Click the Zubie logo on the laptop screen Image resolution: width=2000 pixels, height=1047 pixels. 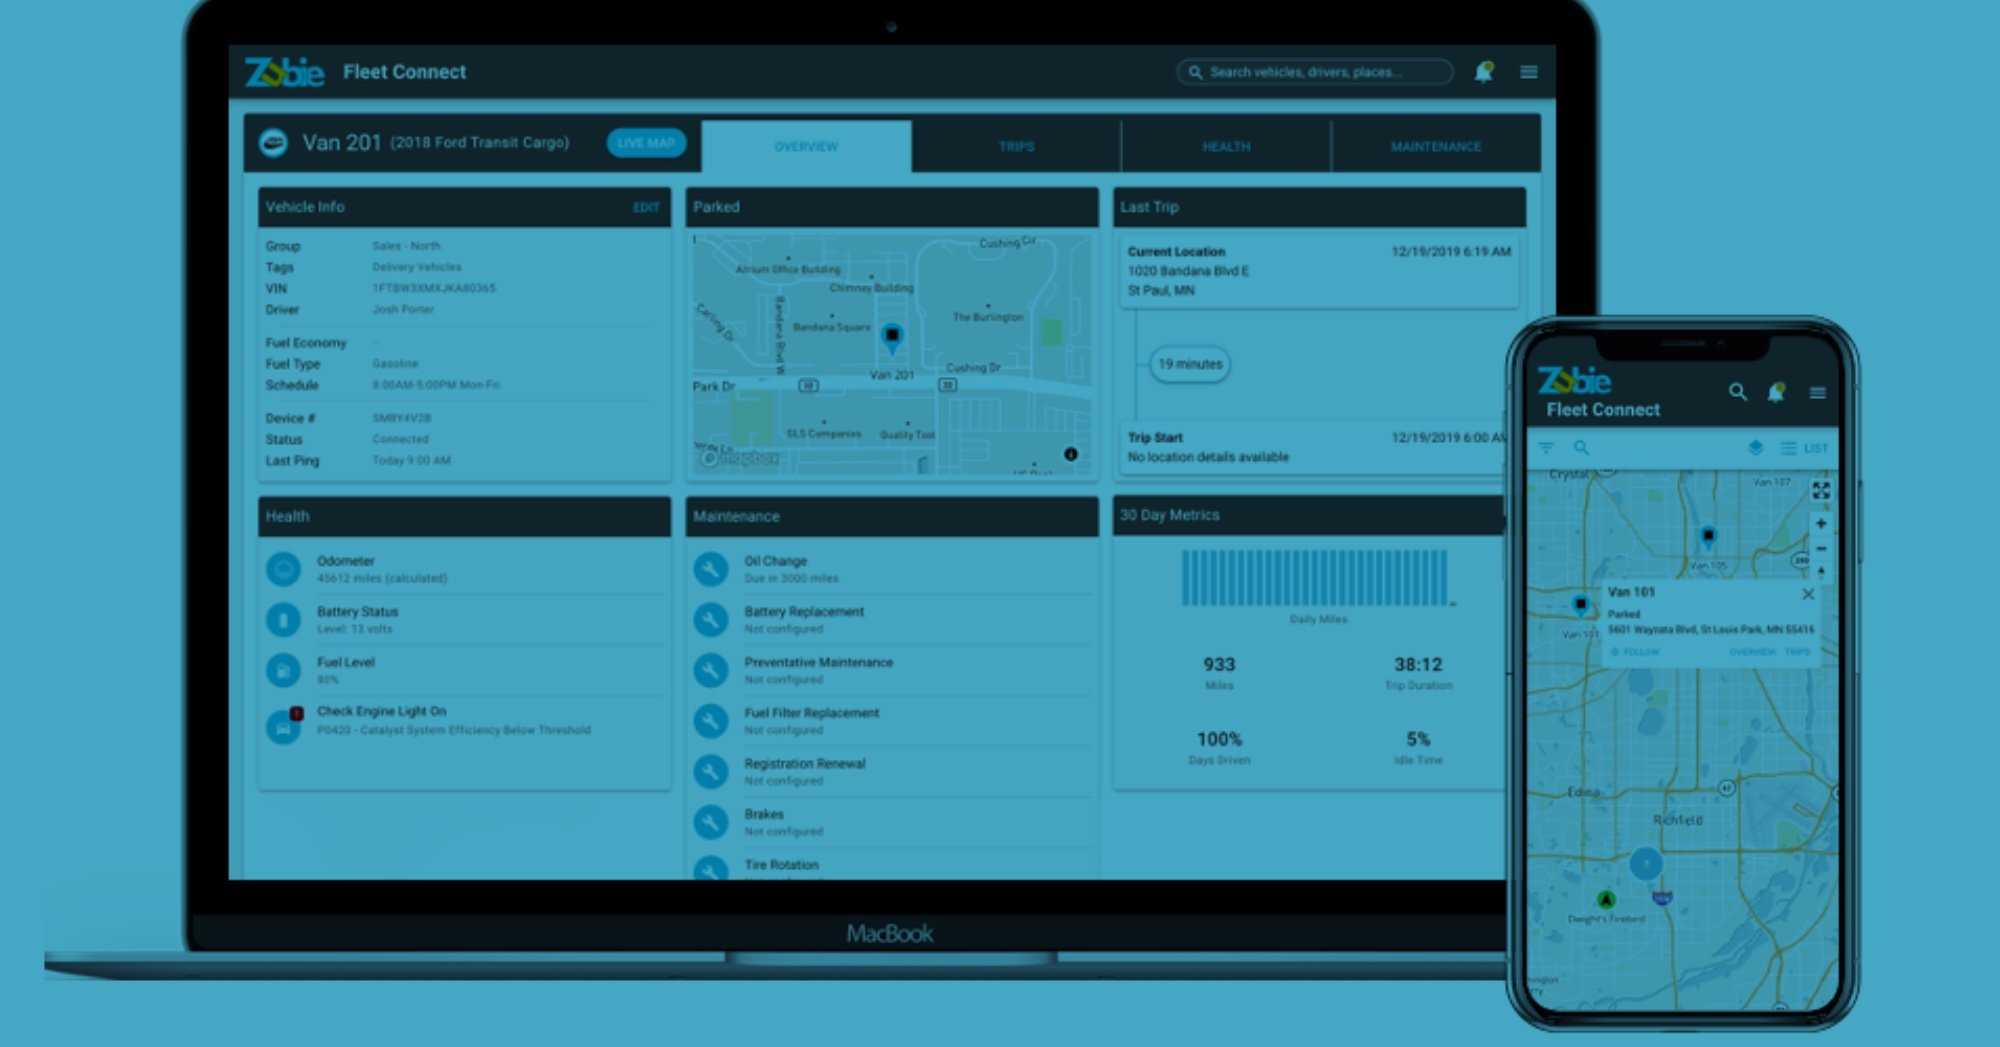284,72
